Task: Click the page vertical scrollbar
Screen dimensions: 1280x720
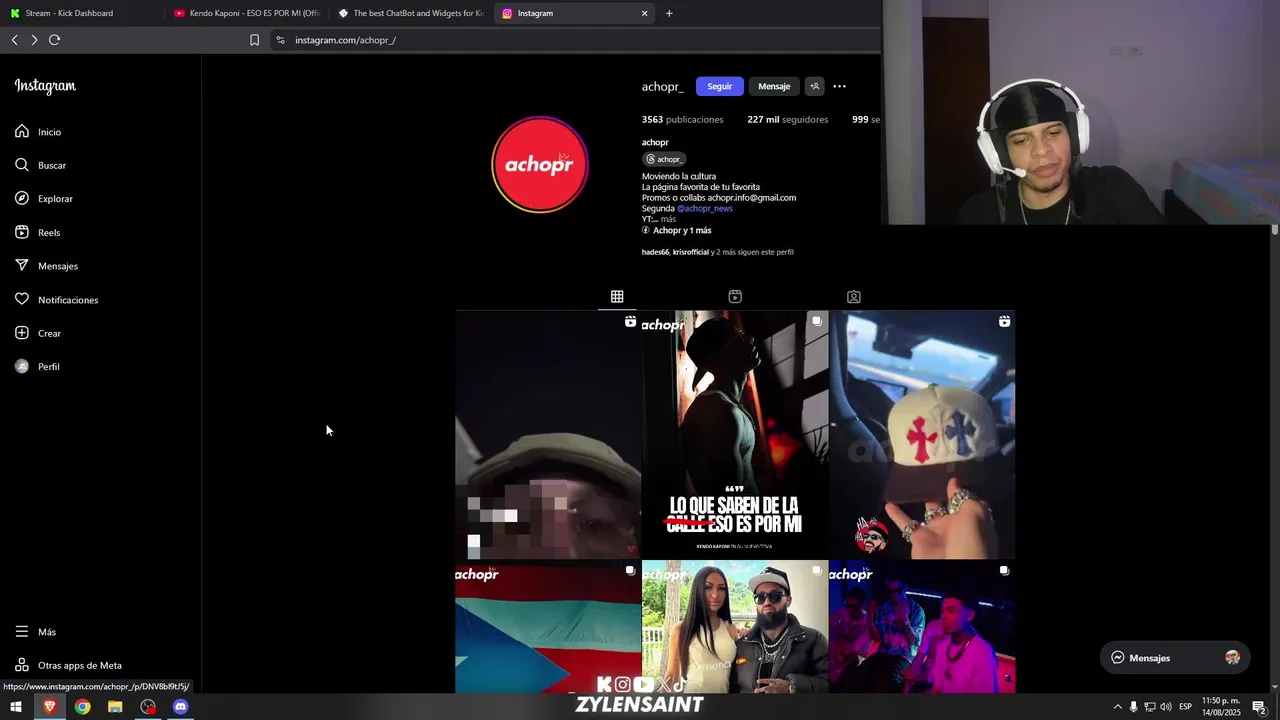Action: [x=1275, y=230]
